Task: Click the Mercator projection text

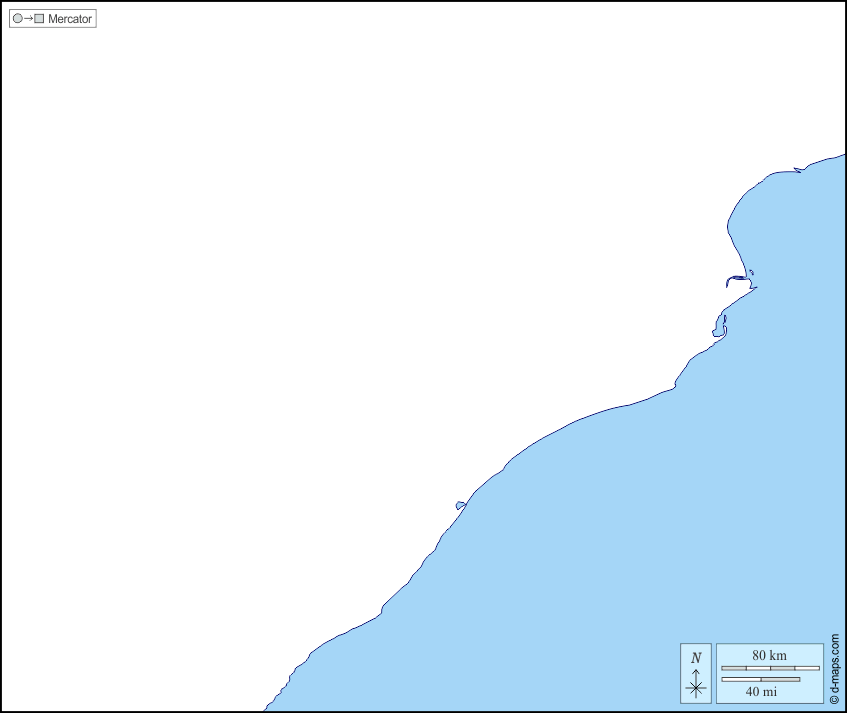Action: (x=69, y=18)
